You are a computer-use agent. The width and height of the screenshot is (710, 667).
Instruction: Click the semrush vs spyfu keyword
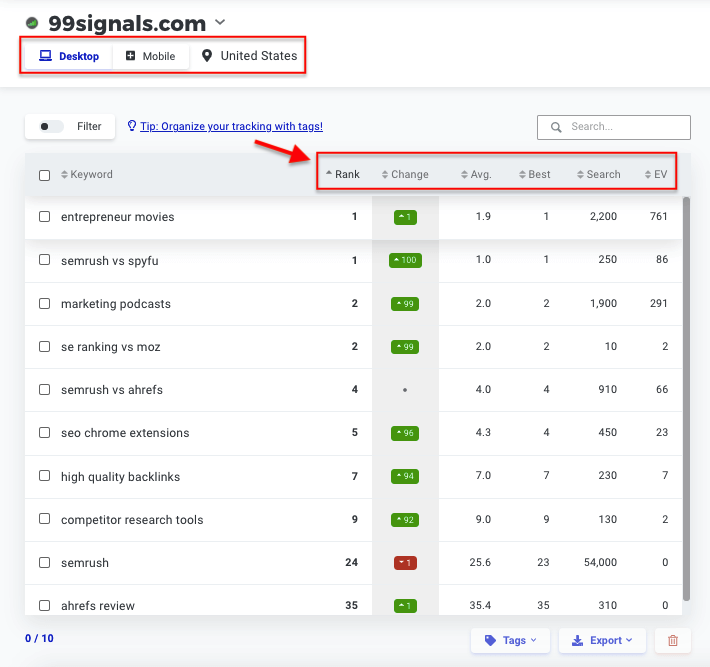pyautogui.click(x=110, y=261)
